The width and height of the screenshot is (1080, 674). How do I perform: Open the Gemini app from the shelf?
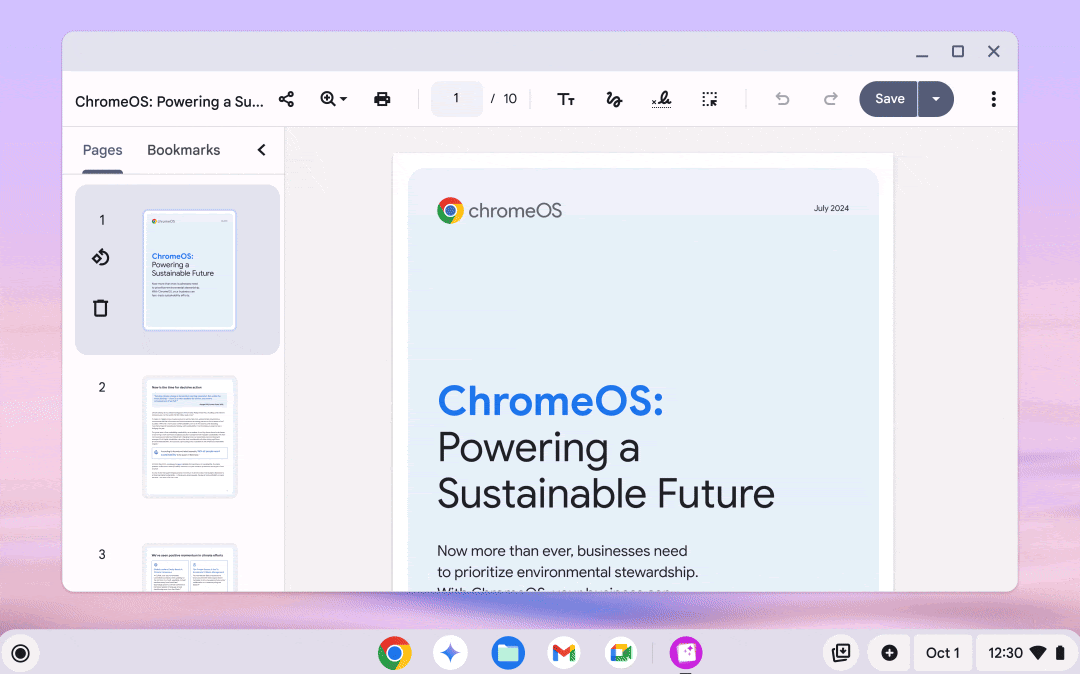click(x=450, y=653)
